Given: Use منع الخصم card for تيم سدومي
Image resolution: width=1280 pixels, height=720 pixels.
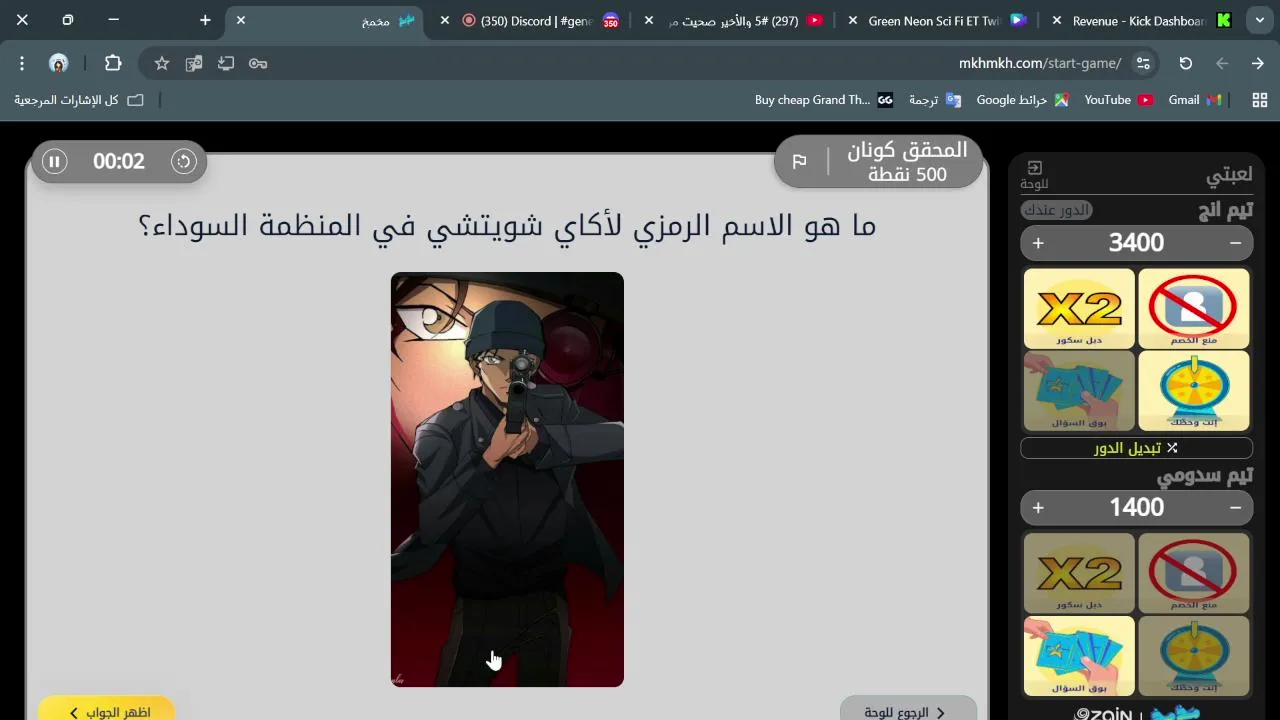Looking at the screenshot, I should click(1194, 573).
